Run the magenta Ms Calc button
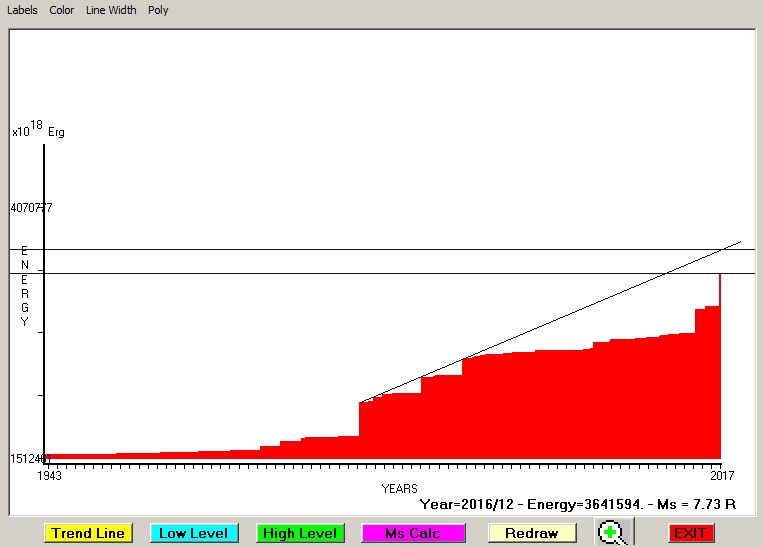The width and height of the screenshot is (763, 547). coord(412,533)
